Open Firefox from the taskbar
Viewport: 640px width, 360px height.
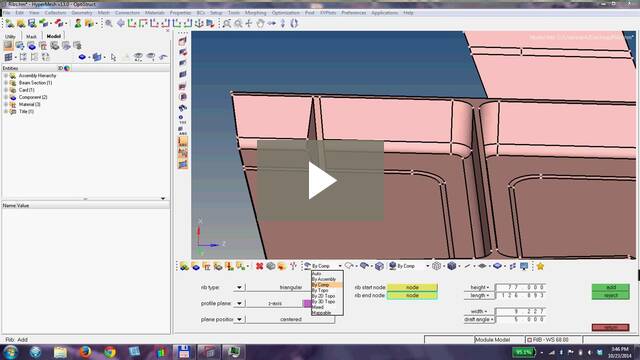pos(85,351)
